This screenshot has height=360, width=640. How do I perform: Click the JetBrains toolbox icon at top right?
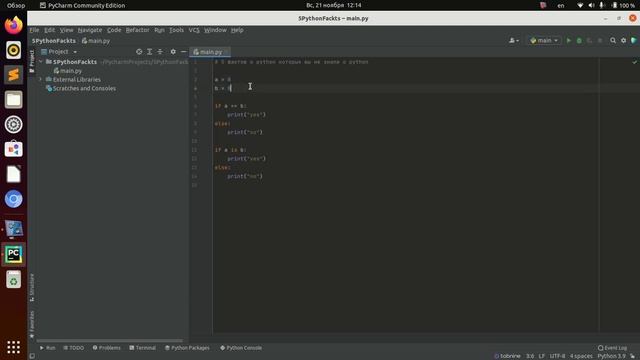634,40
